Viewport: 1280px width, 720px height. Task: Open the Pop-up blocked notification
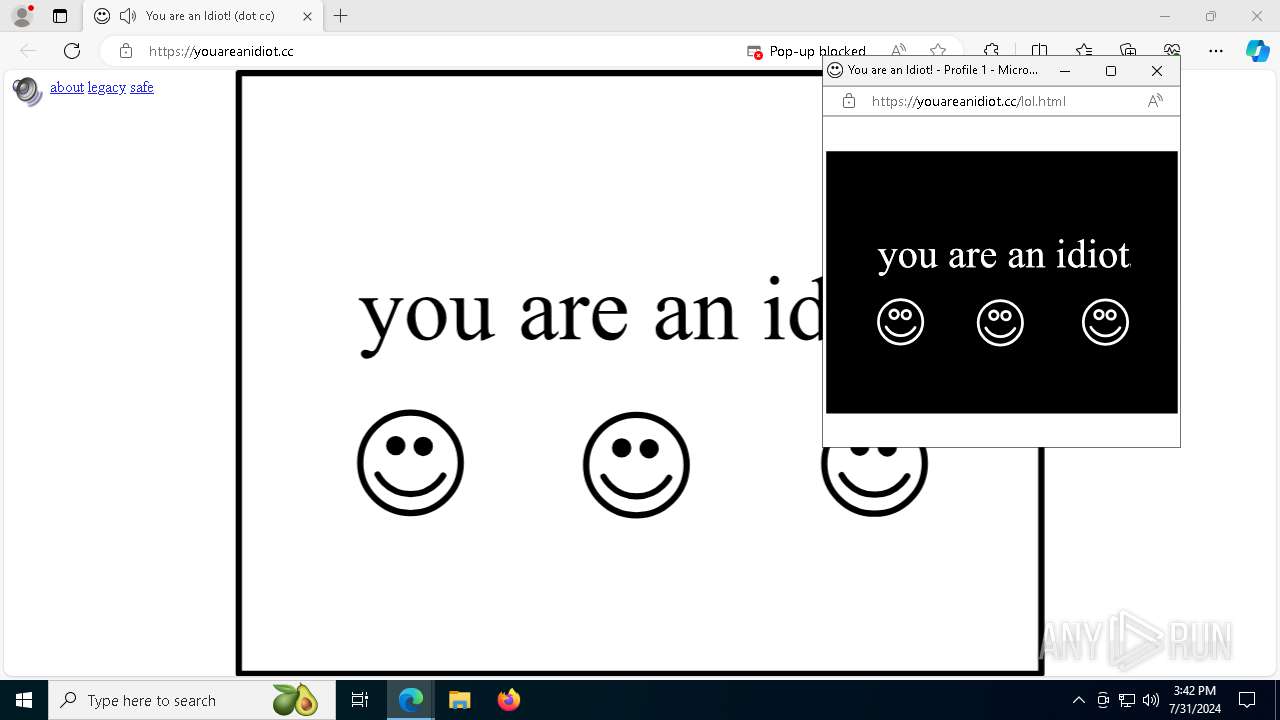806,51
